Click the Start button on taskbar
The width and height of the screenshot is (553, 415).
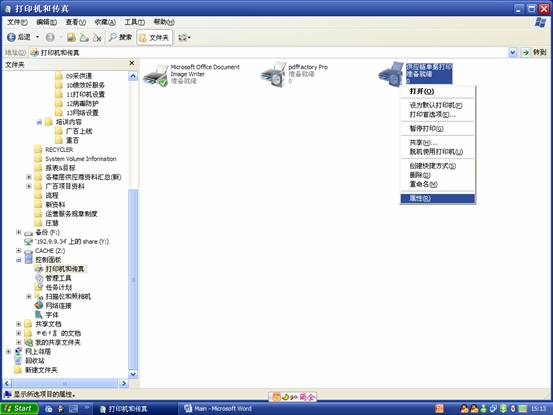[x=19, y=409]
